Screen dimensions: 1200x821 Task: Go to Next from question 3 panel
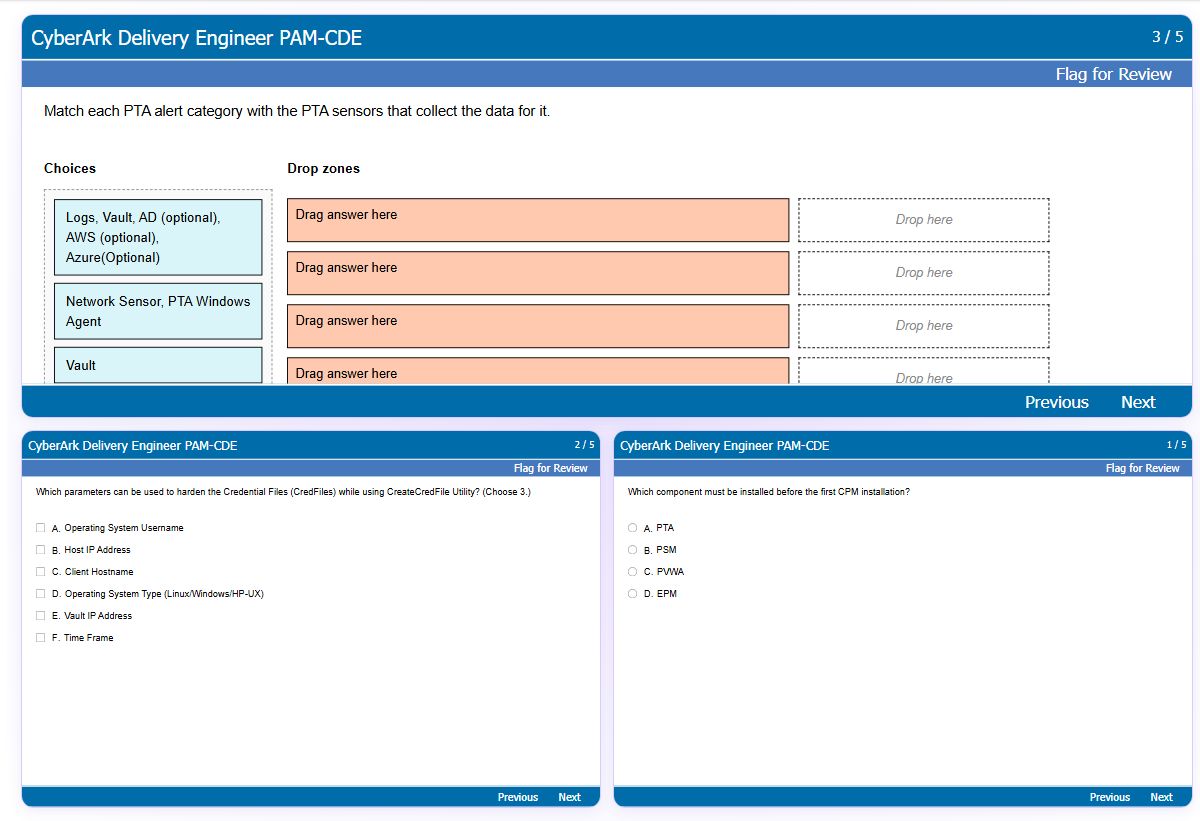click(1138, 402)
